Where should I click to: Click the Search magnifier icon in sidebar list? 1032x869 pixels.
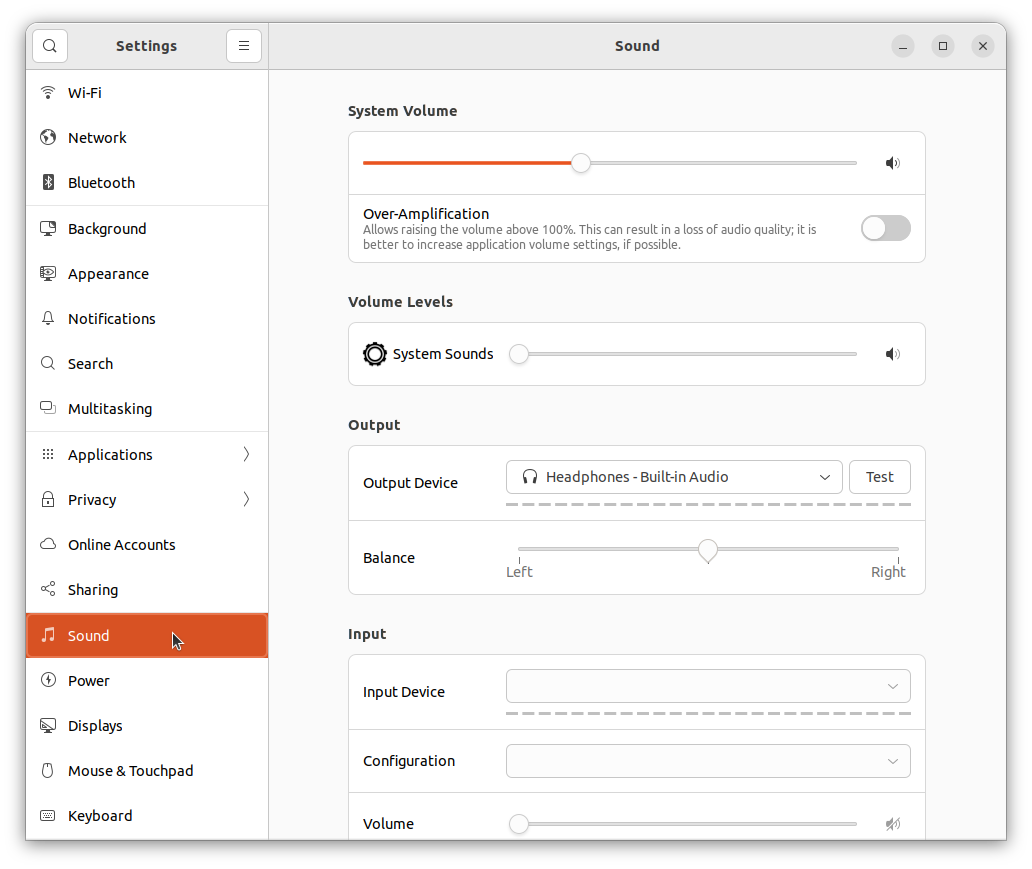click(48, 363)
